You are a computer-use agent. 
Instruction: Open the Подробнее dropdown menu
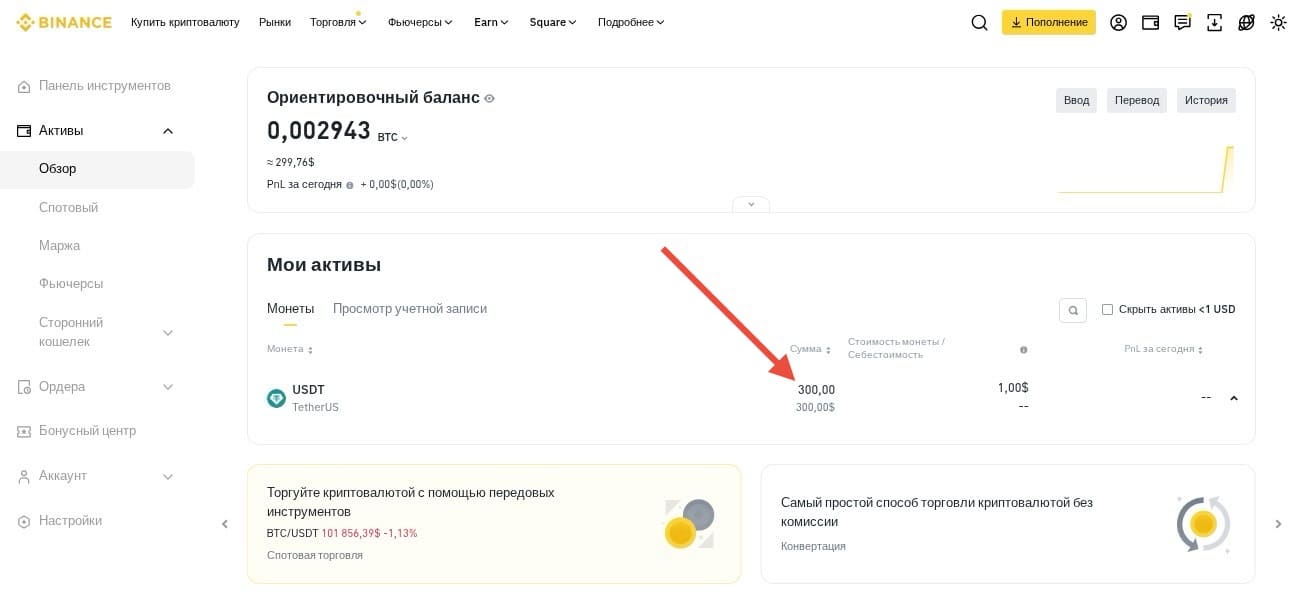point(631,22)
